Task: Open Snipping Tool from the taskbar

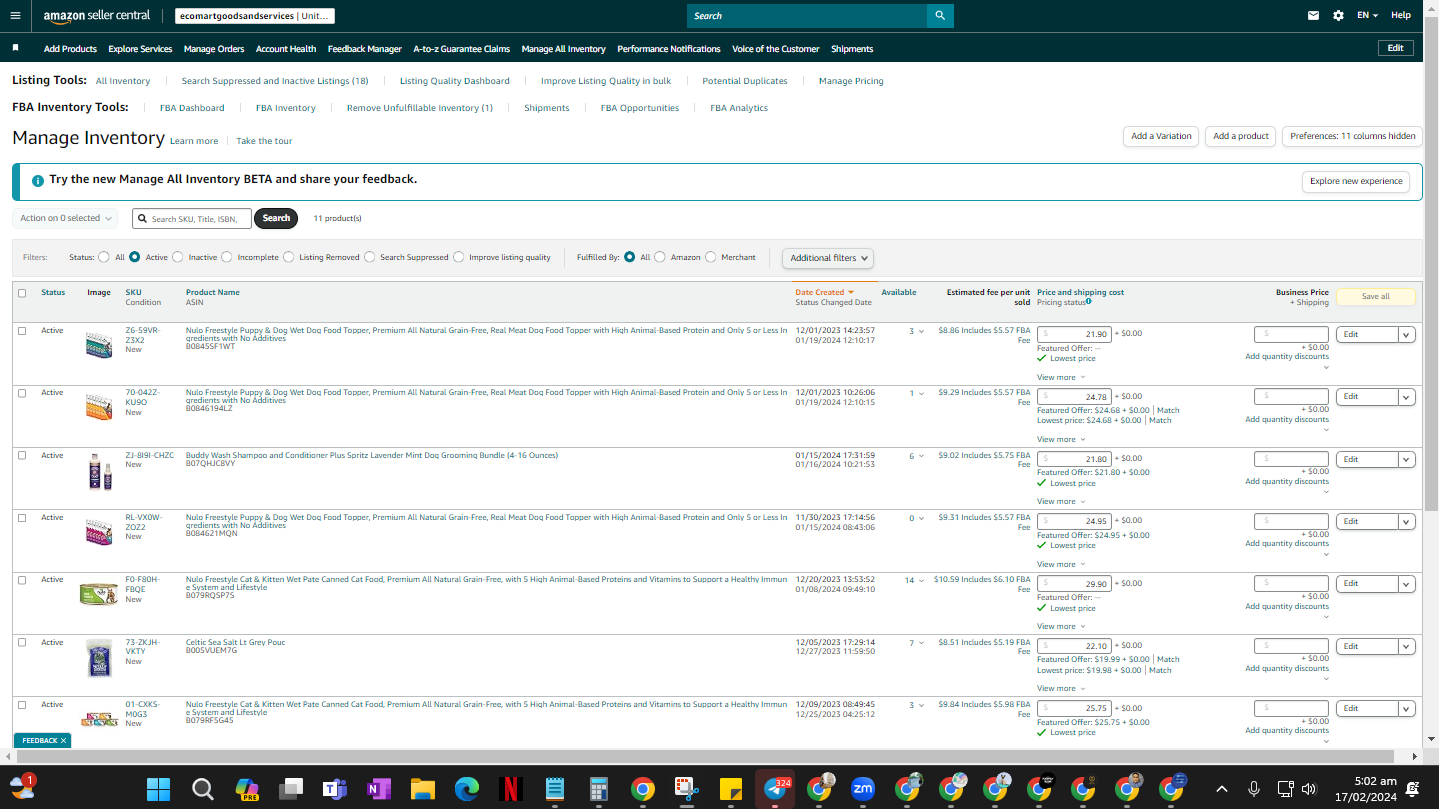Action: (686, 789)
